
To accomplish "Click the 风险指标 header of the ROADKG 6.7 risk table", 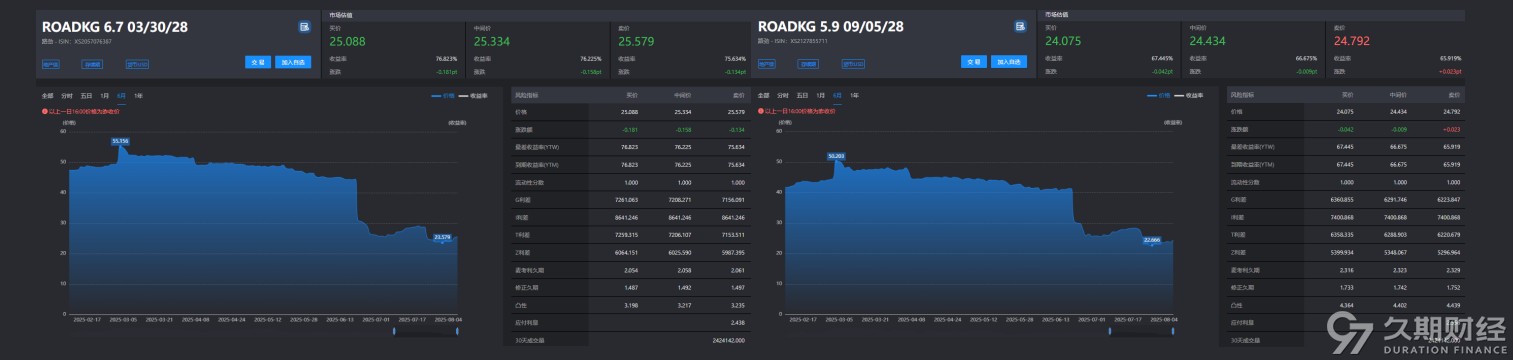I will click(525, 95).
